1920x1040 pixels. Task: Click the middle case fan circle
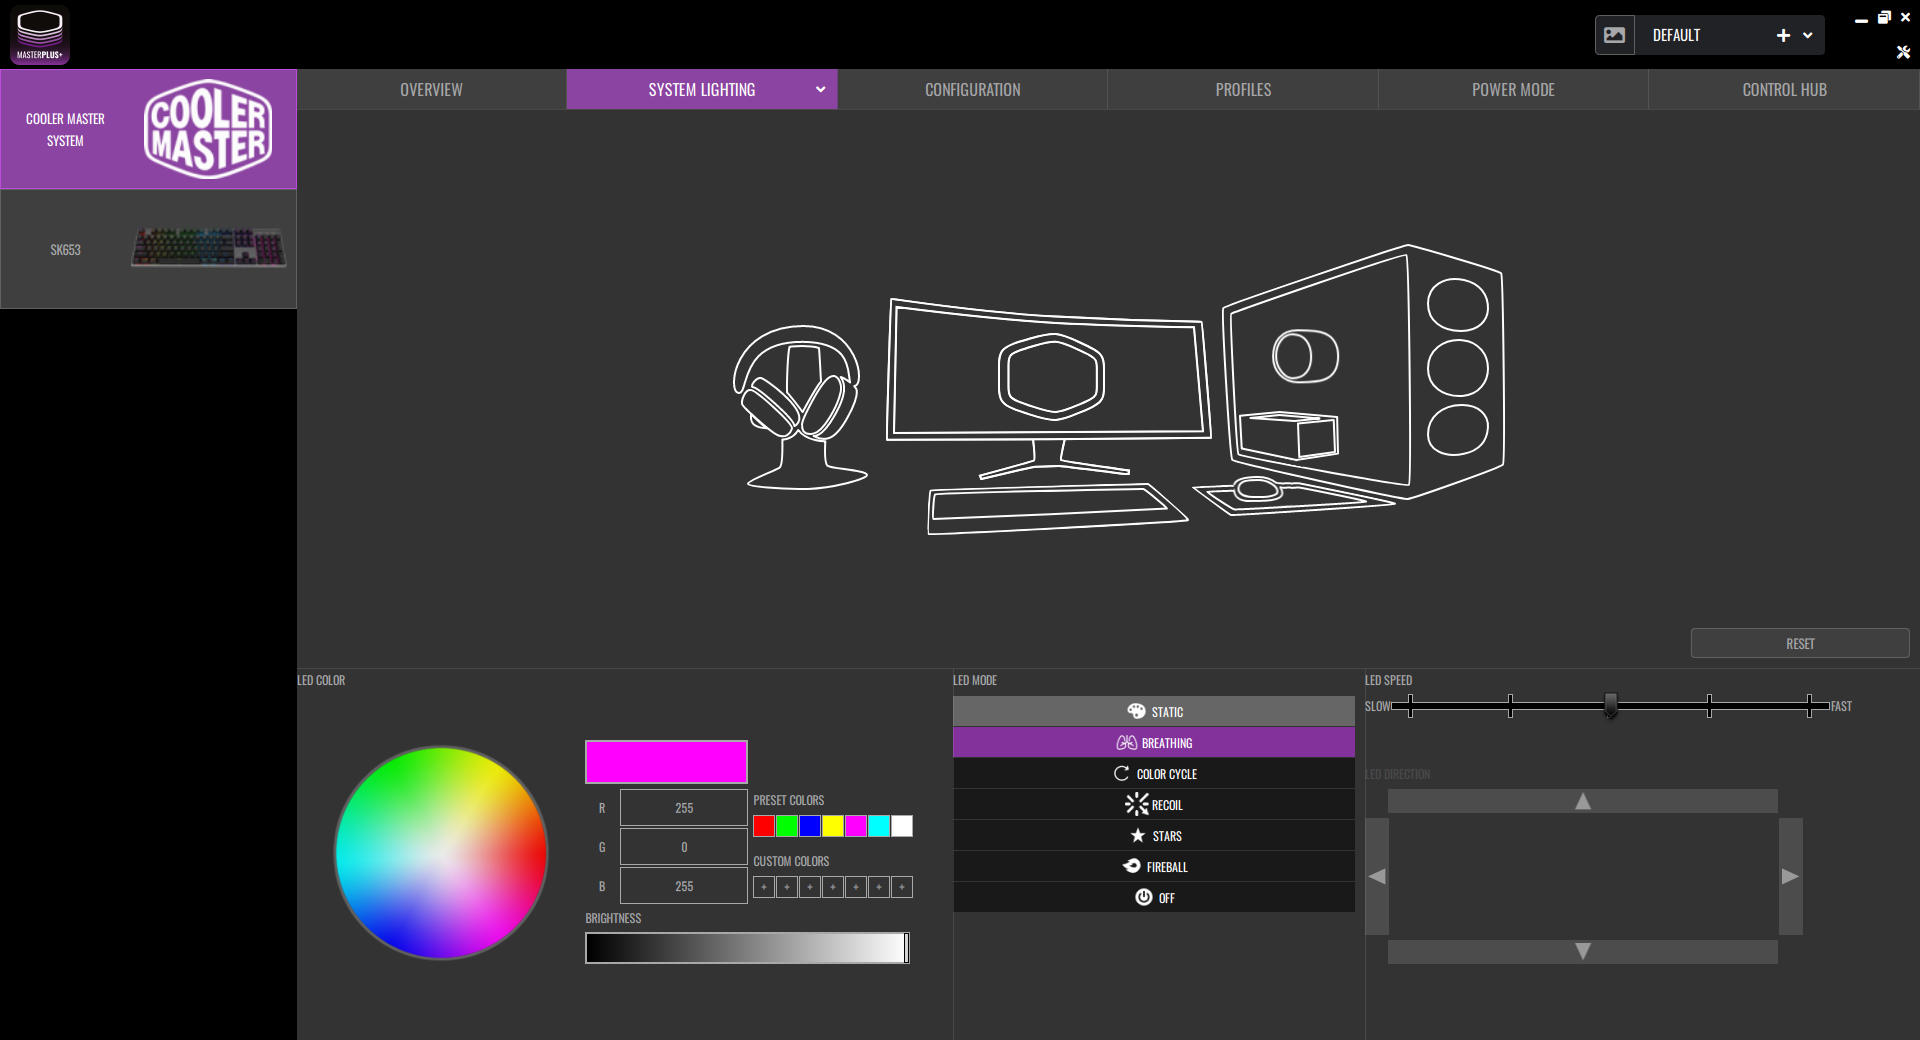1457,367
